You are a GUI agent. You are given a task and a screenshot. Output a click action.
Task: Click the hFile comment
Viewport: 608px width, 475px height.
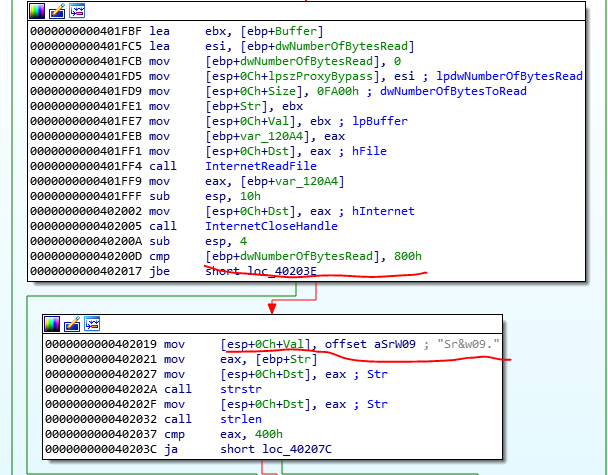[369, 151]
